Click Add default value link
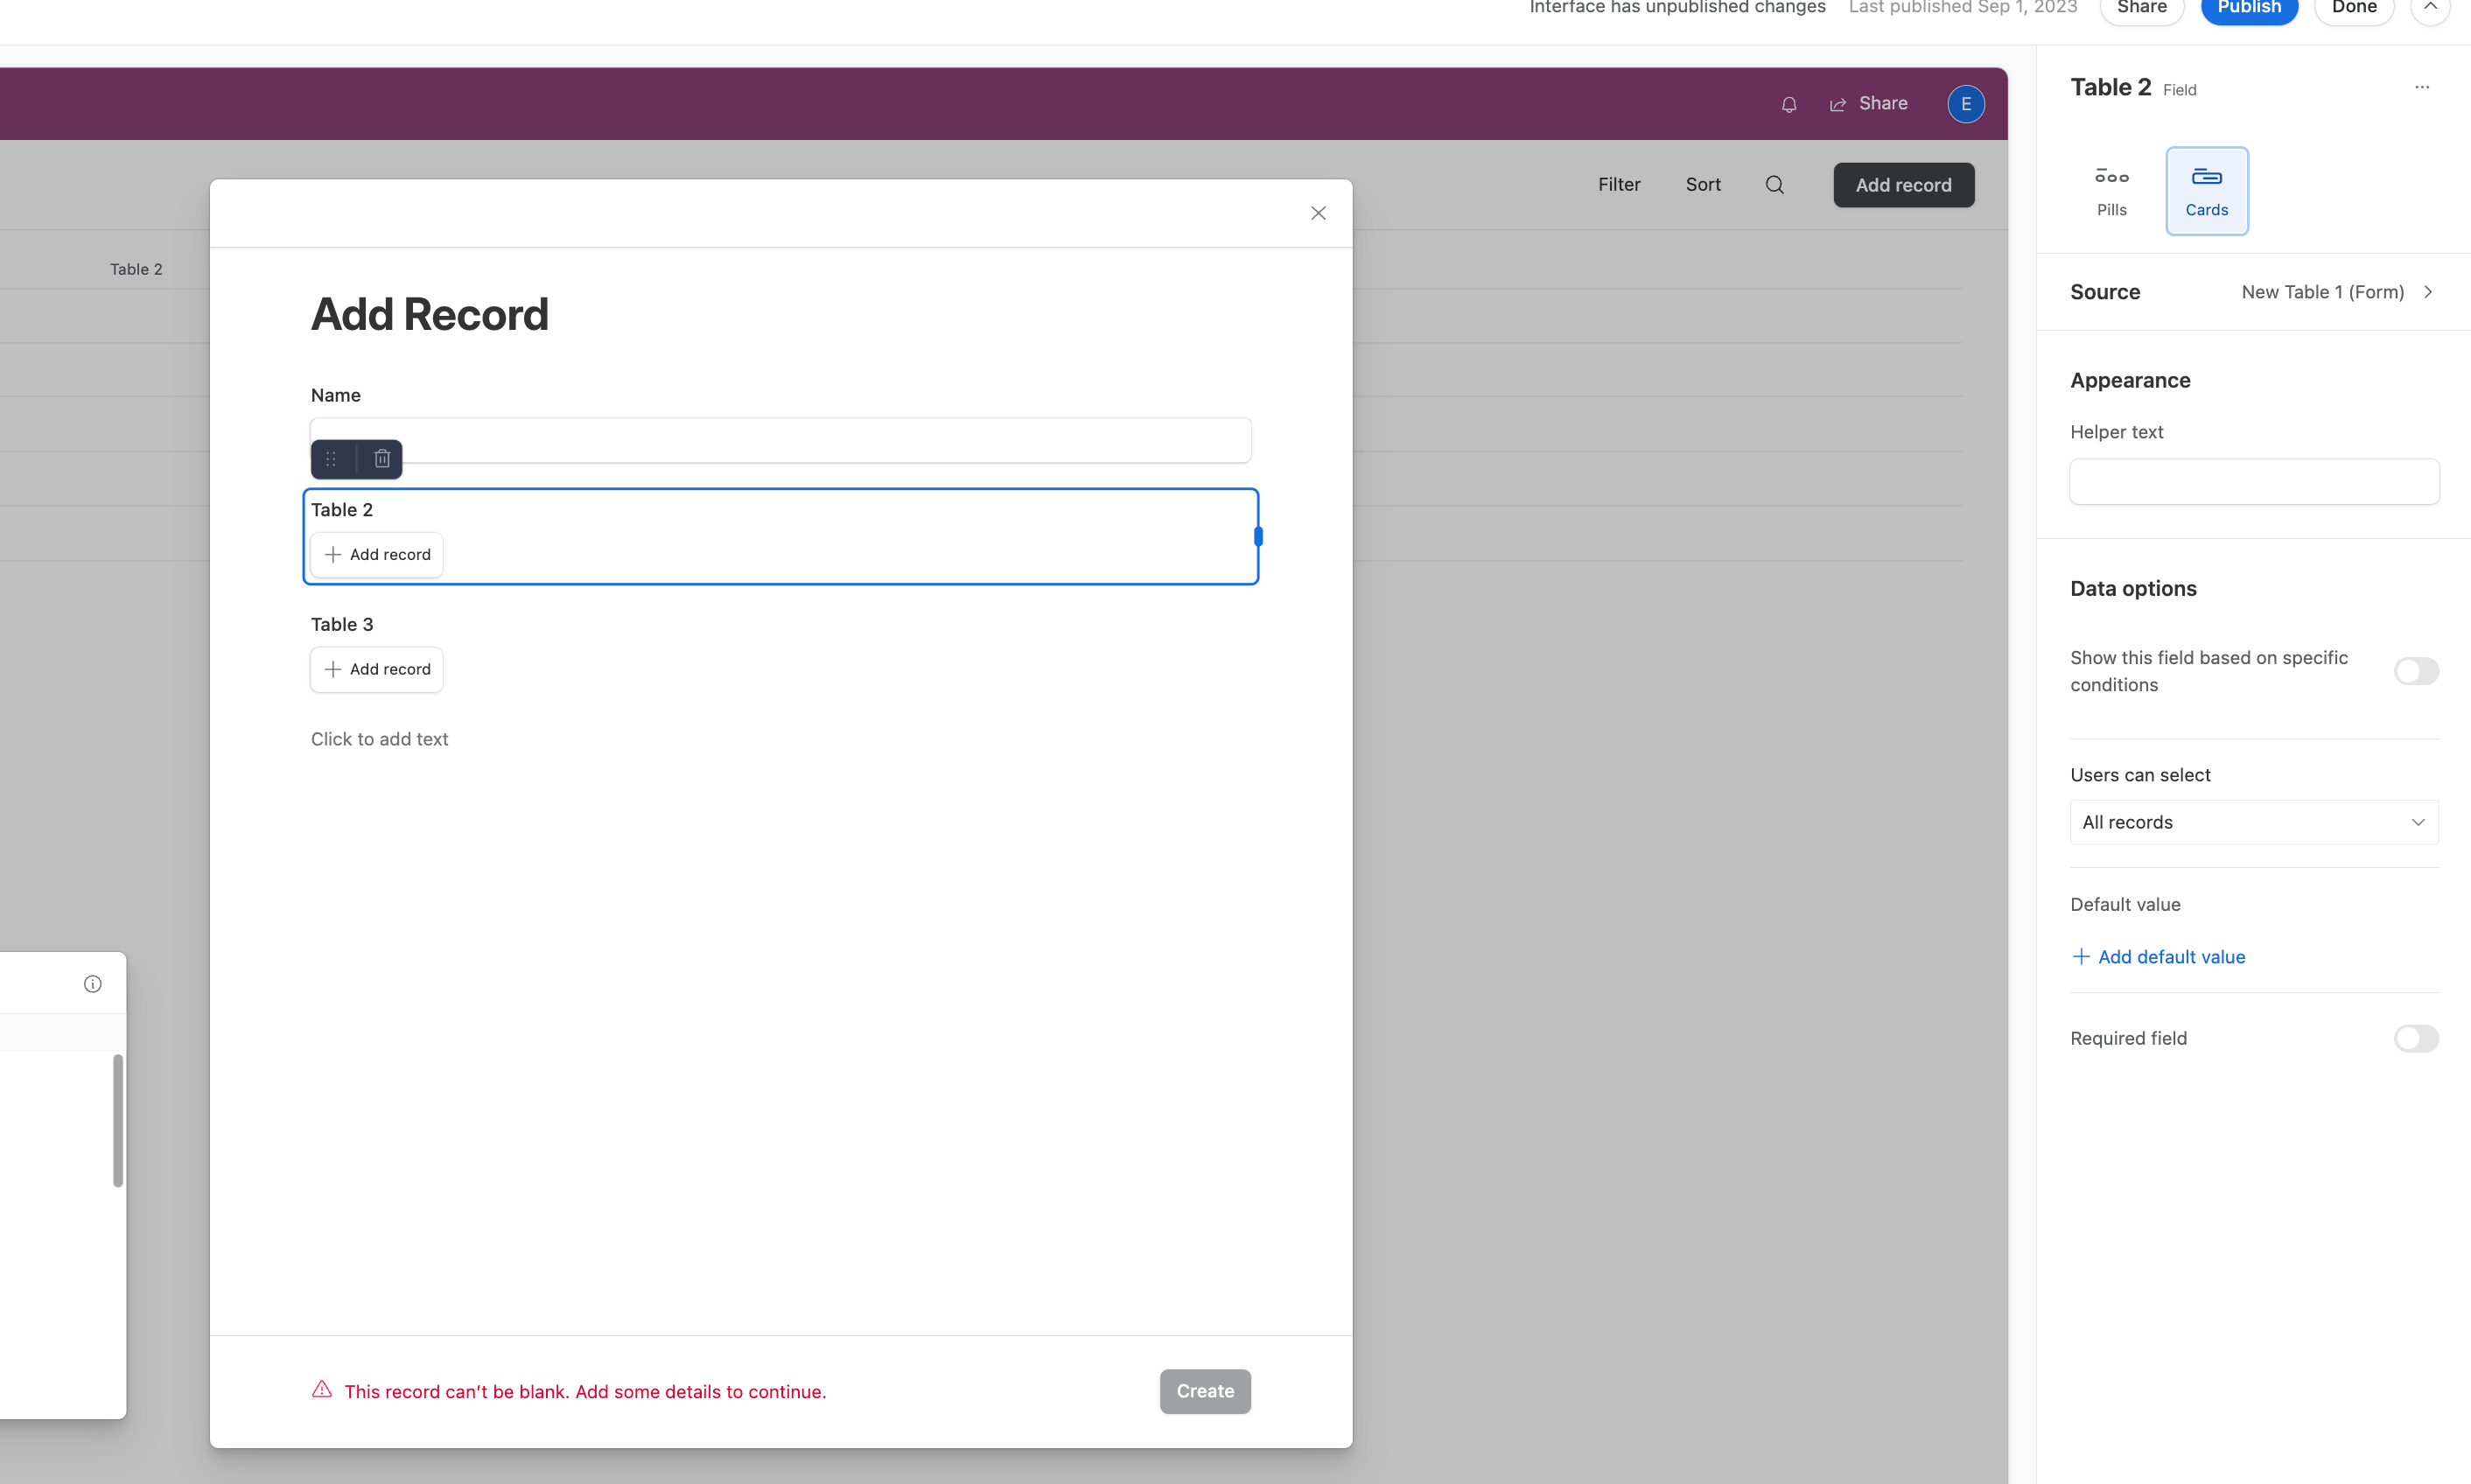Image resolution: width=2471 pixels, height=1484 pixels. pos(2158,957)
